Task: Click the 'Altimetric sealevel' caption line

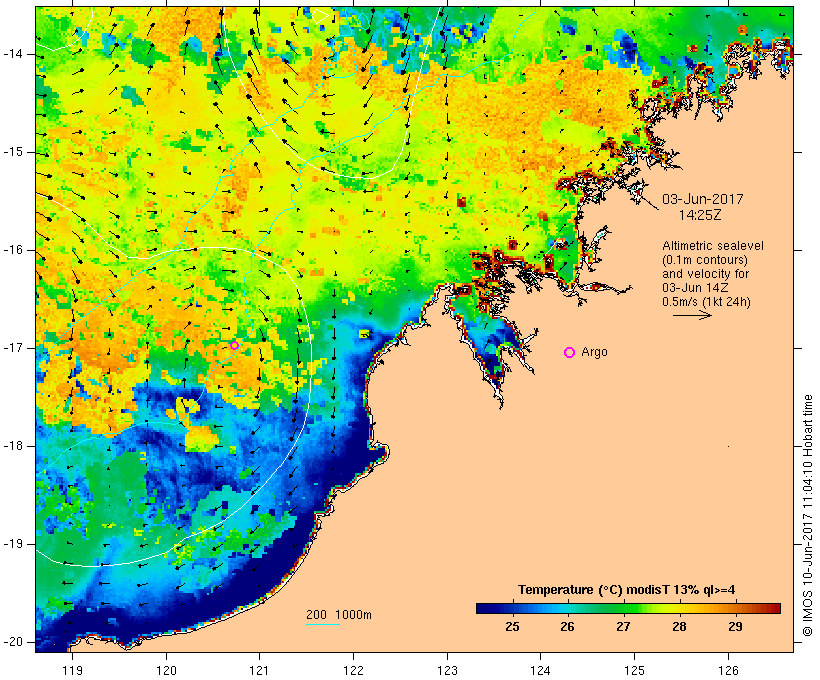Action: 713,246
